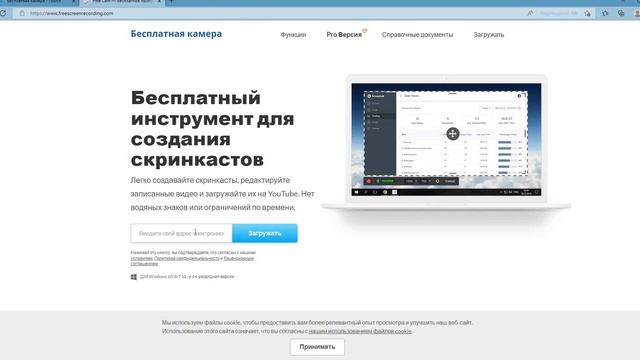This screenshot has width=640, height=360.
Task: Open Справочные документы in navigation
Action: pos(417,35)
